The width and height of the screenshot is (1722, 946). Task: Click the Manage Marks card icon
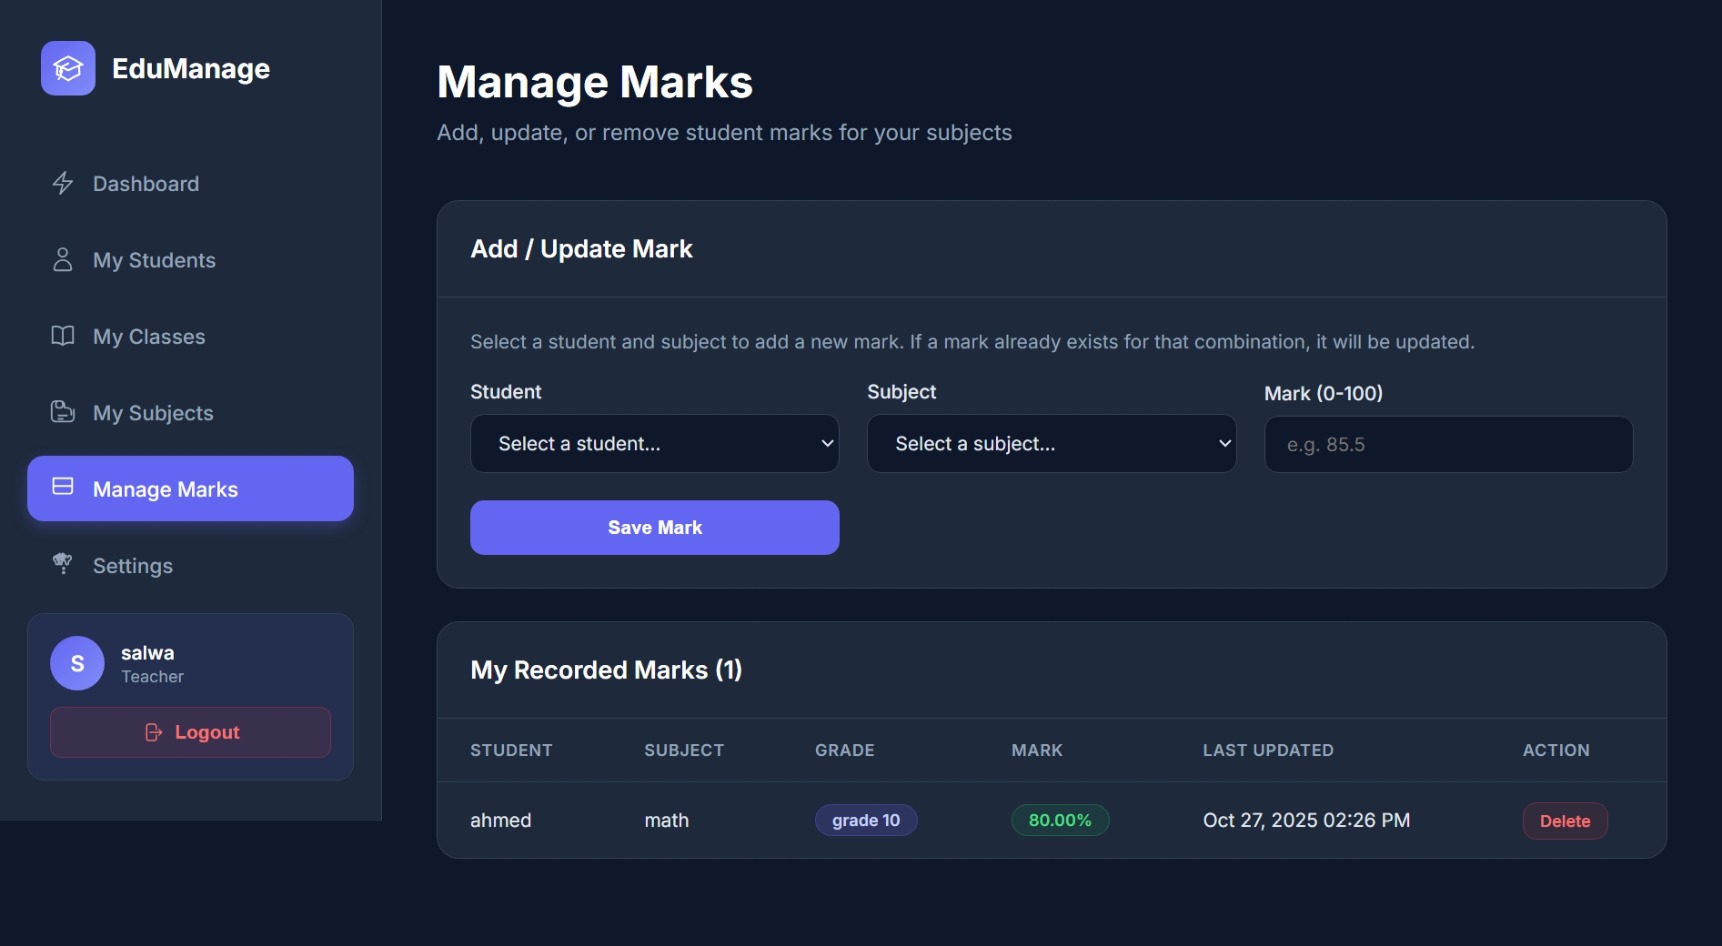coord(63,487)
